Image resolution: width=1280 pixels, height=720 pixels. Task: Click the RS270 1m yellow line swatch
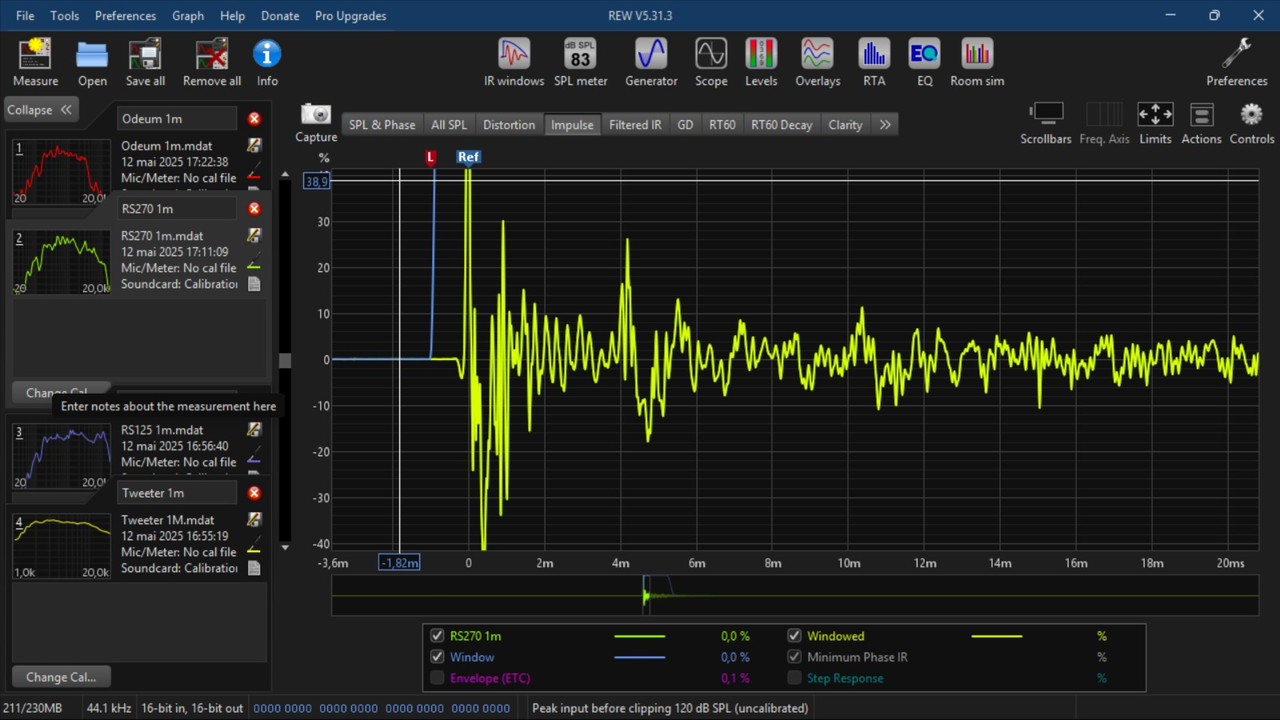click(639, 636)
